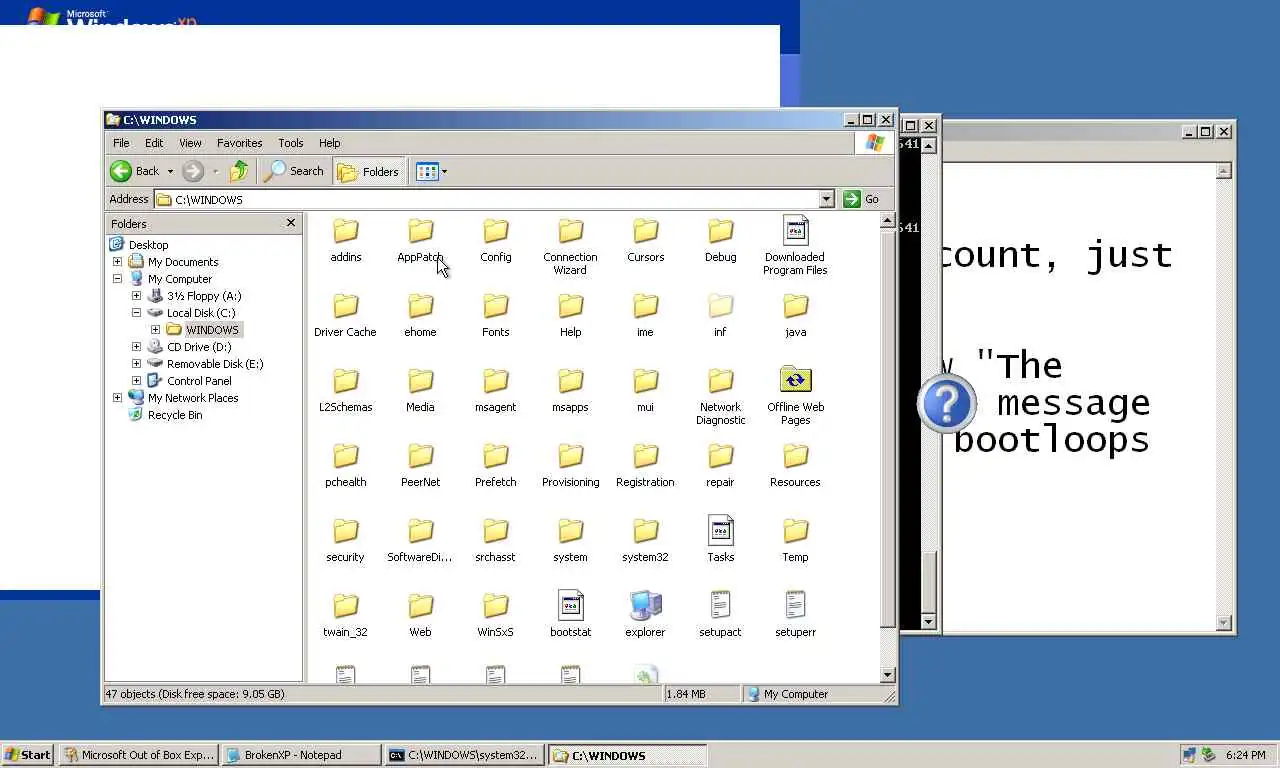Select the Temp folder icon

[x=796, y=531]
